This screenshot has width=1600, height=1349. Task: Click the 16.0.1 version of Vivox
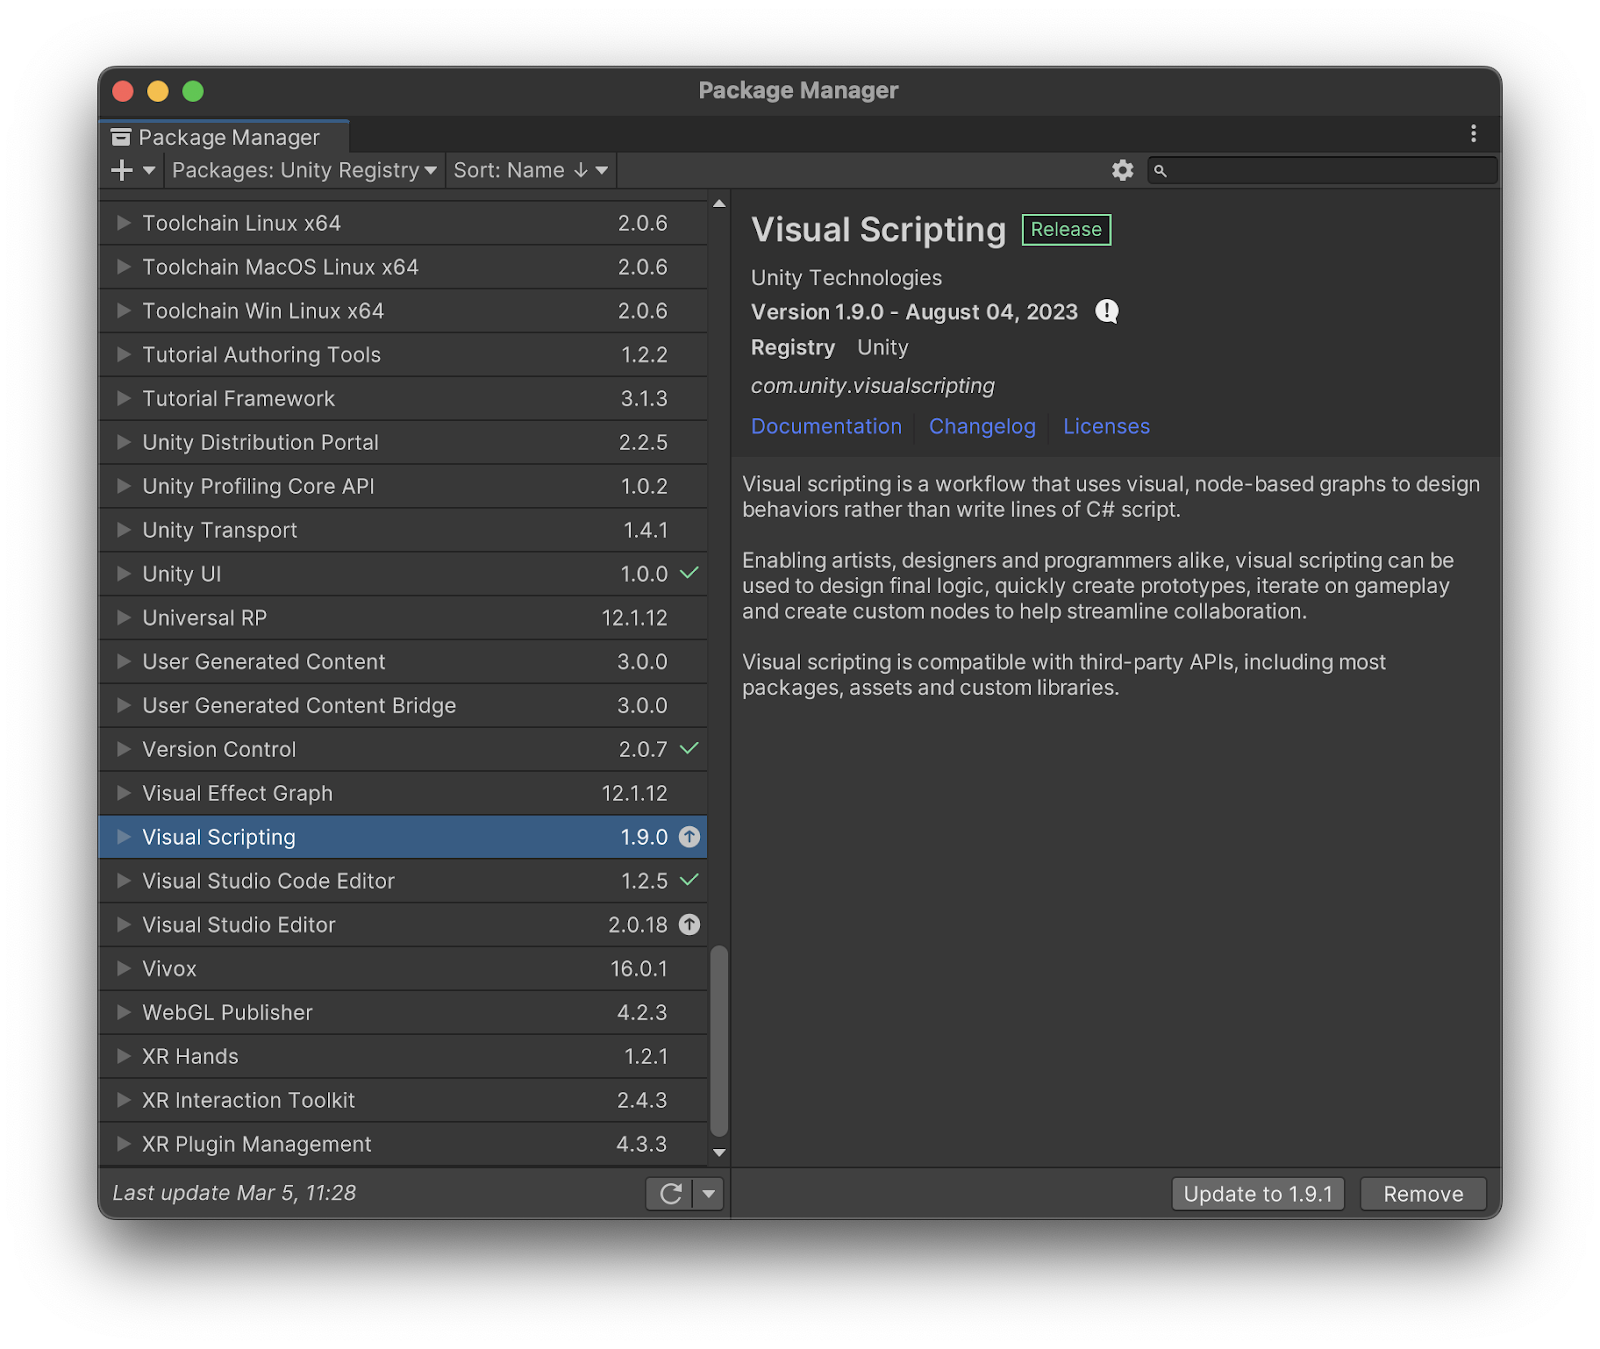(639, 968)
